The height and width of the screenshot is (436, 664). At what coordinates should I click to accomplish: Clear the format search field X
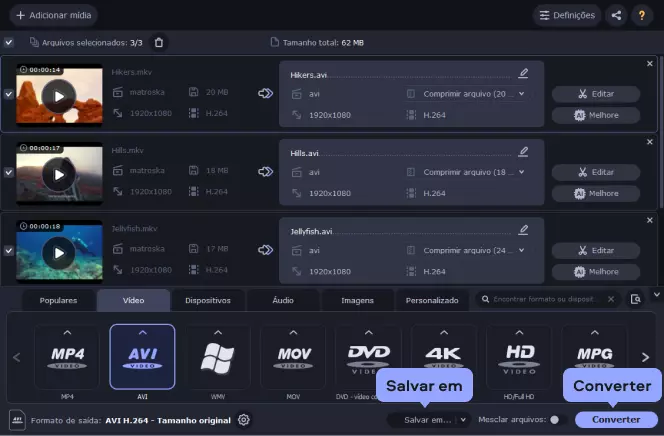(x=611, y=299)
